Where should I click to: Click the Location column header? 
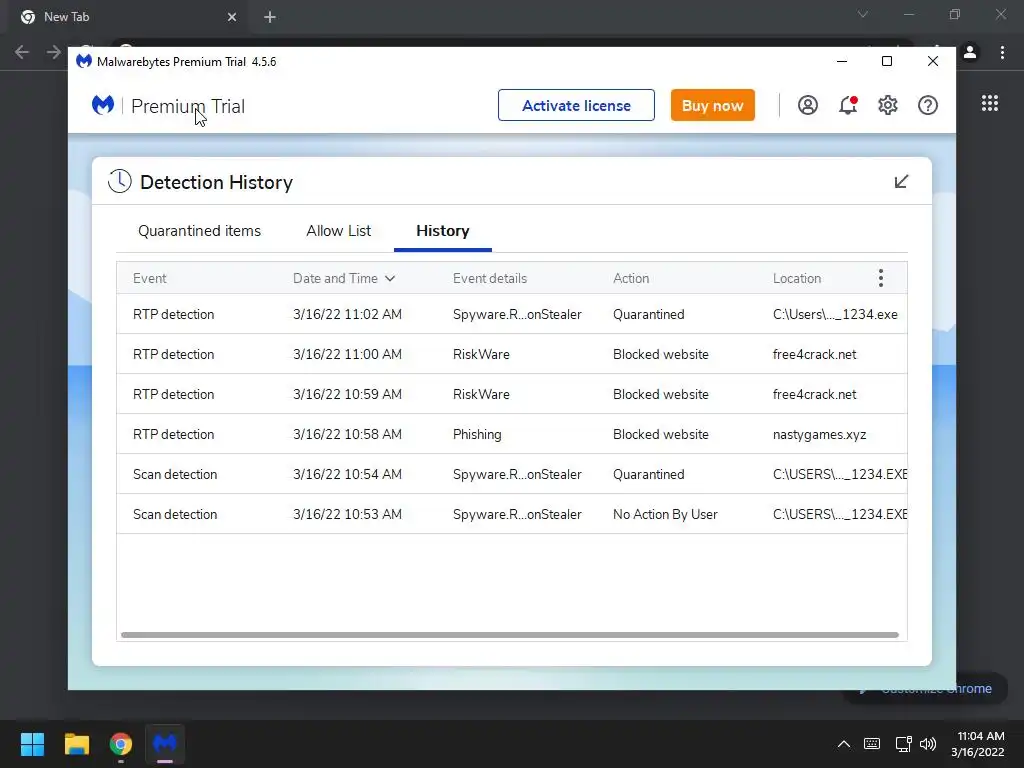click(x=797, y=278)
